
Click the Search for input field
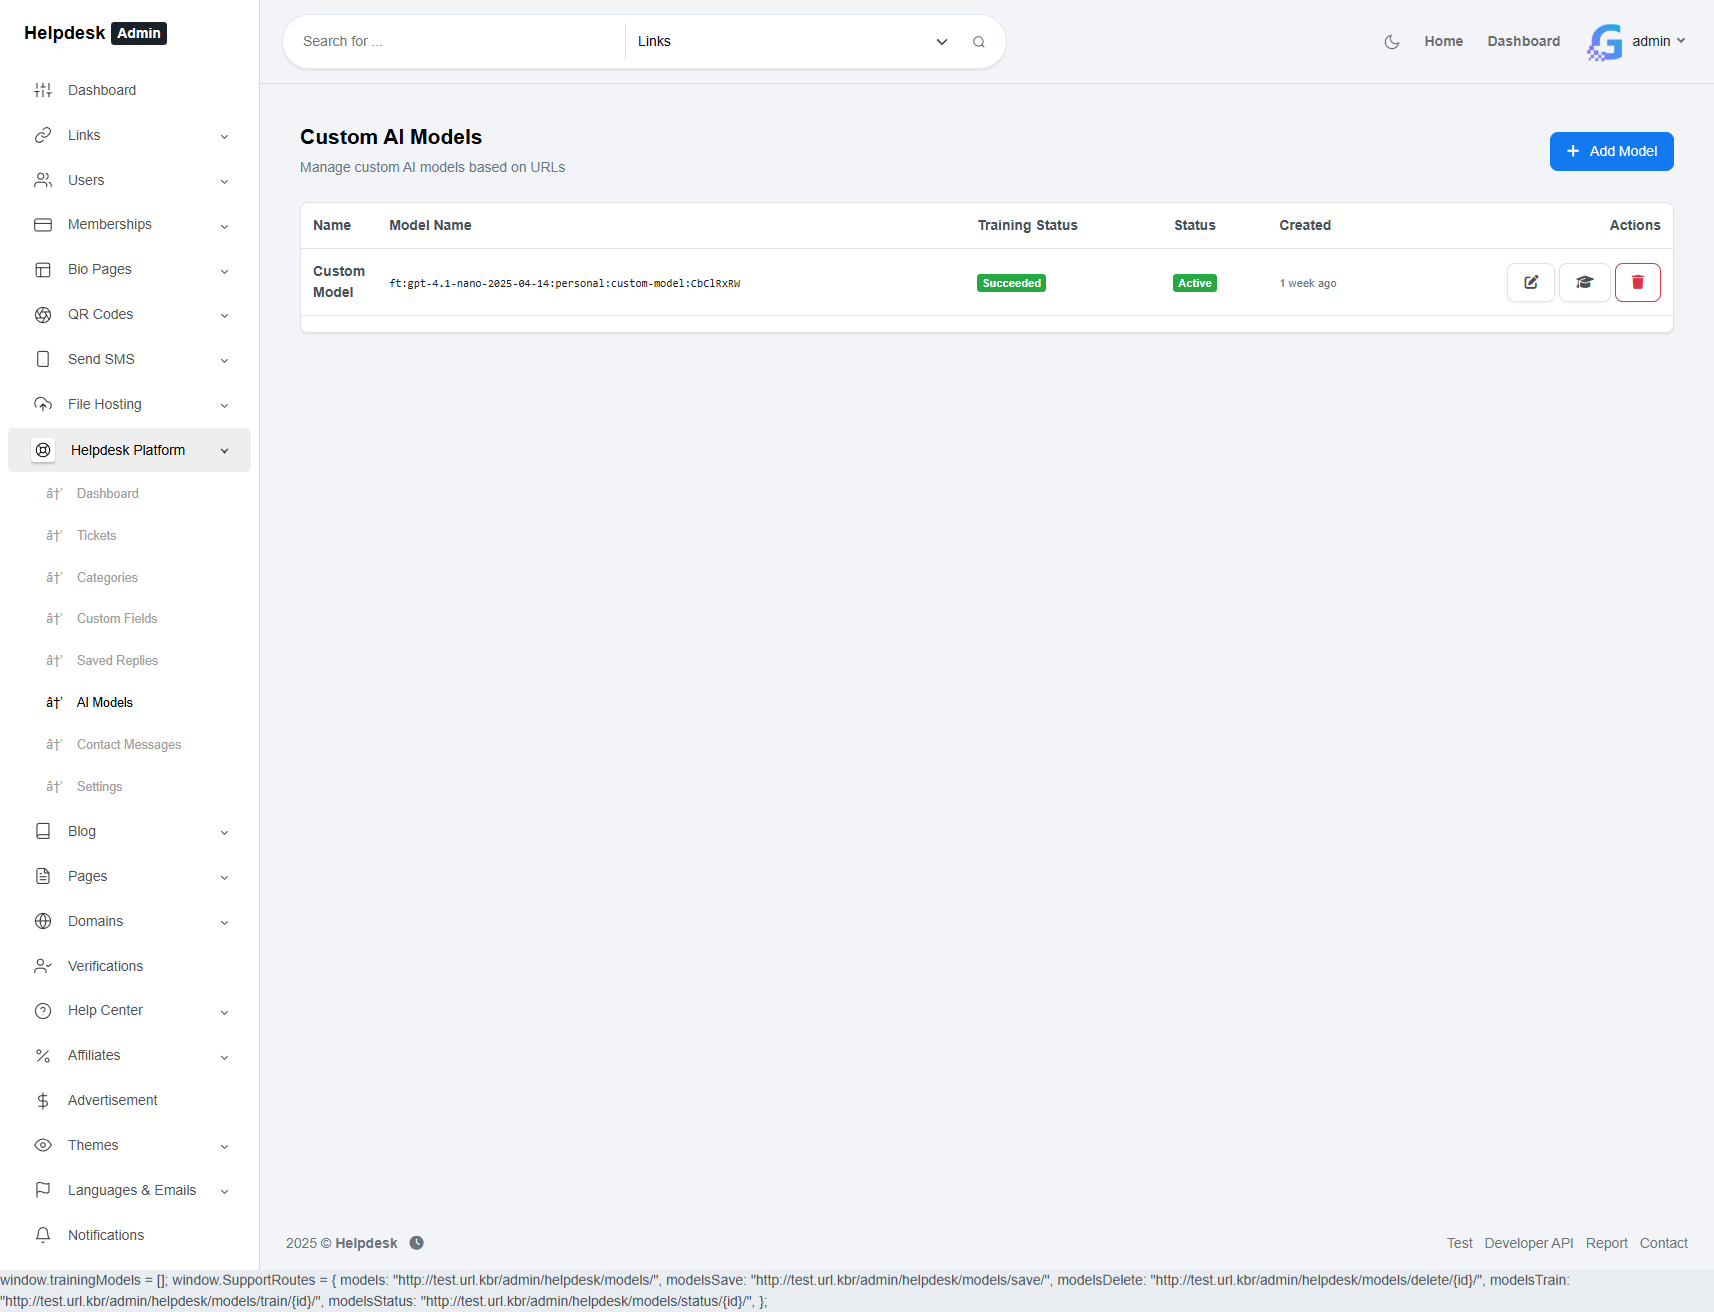click(455, 42)
